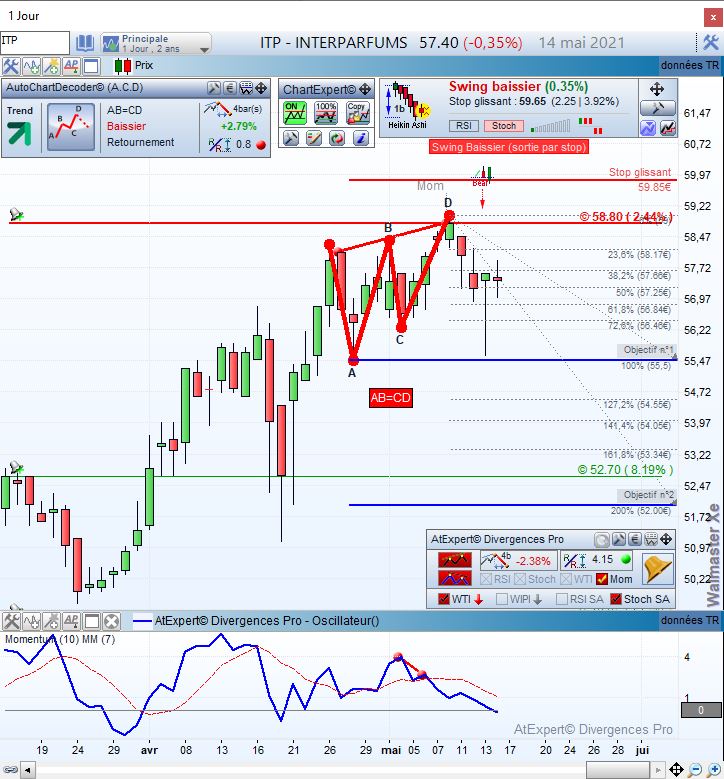
Task: Click the Divergences Pro golden bell alert
Action: (x=657, y=569)
